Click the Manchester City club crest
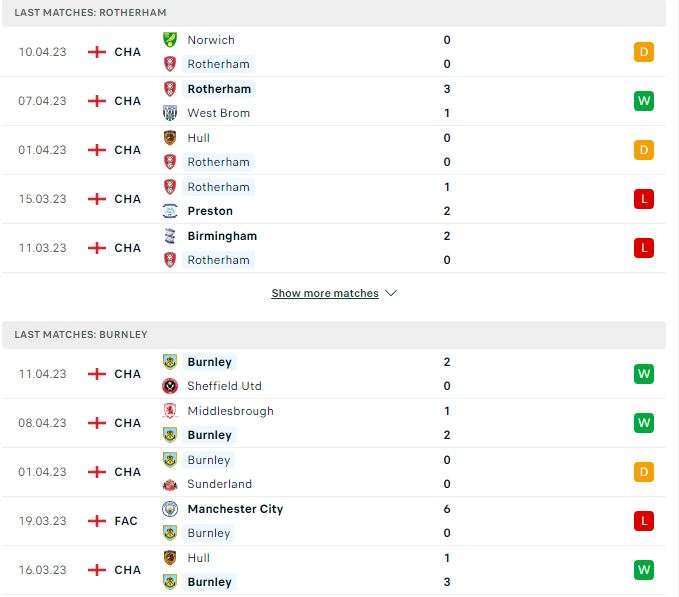Viewport: 679px width, 597px height. [170, 509]
